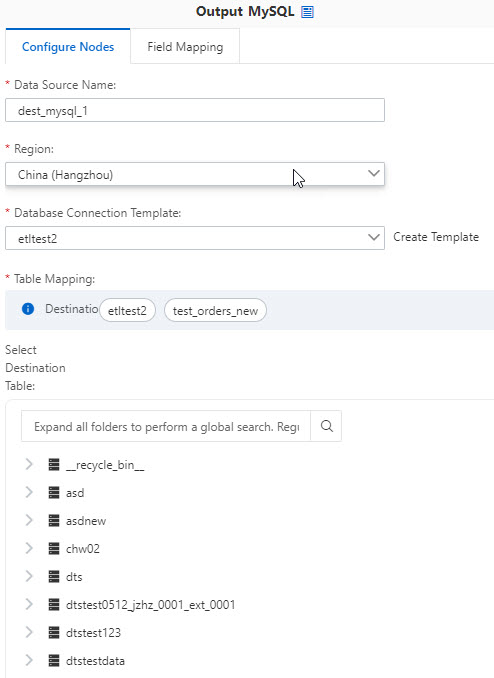
Task: Focus the destination table search box
Action: click(x=166, y=426)
